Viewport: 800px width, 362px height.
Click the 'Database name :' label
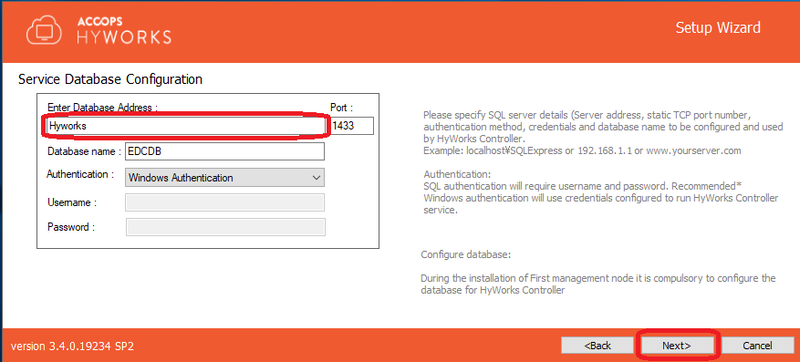coord(84,151)
